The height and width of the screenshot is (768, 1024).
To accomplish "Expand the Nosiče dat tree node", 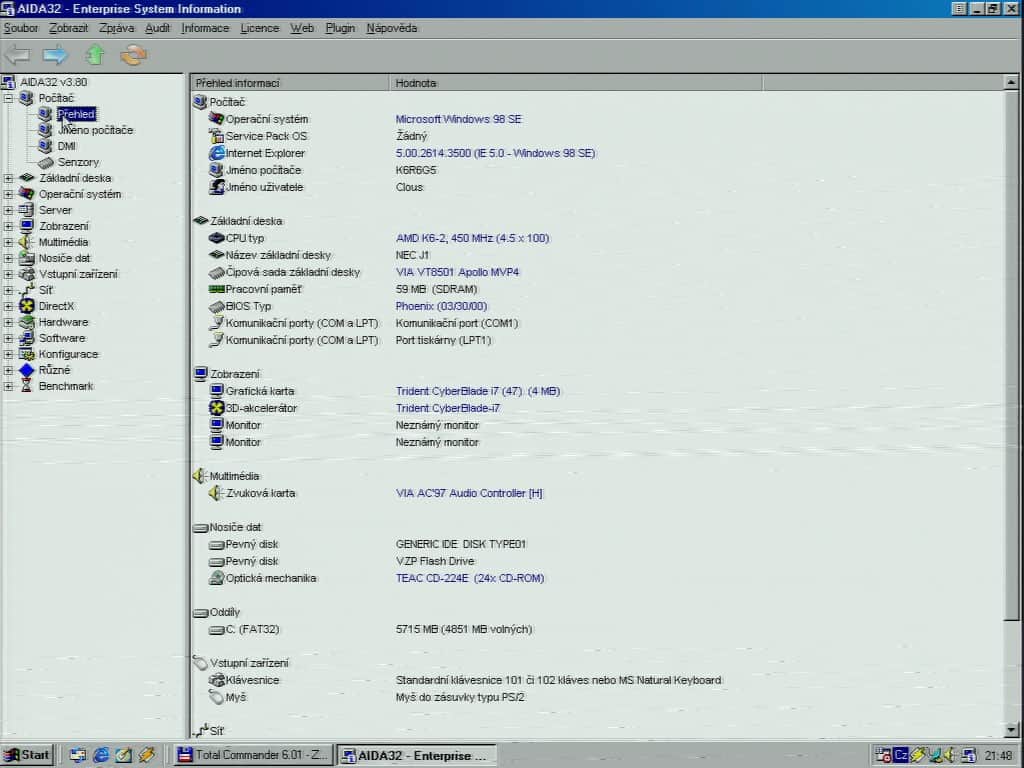I will (8, 258).
